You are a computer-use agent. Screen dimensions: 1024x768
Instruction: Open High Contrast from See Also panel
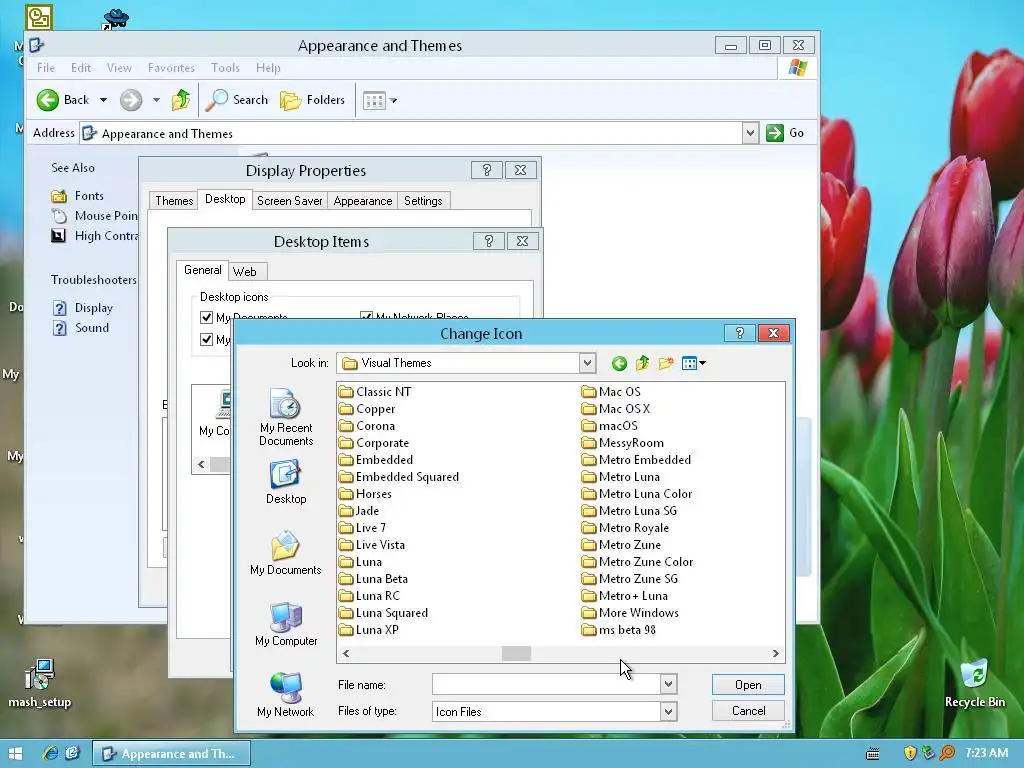pos(95,236)
